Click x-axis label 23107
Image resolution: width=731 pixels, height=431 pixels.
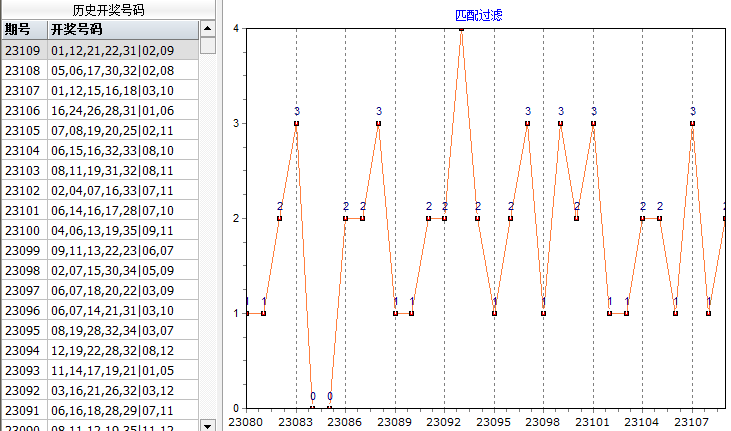(x=692, y=422)
